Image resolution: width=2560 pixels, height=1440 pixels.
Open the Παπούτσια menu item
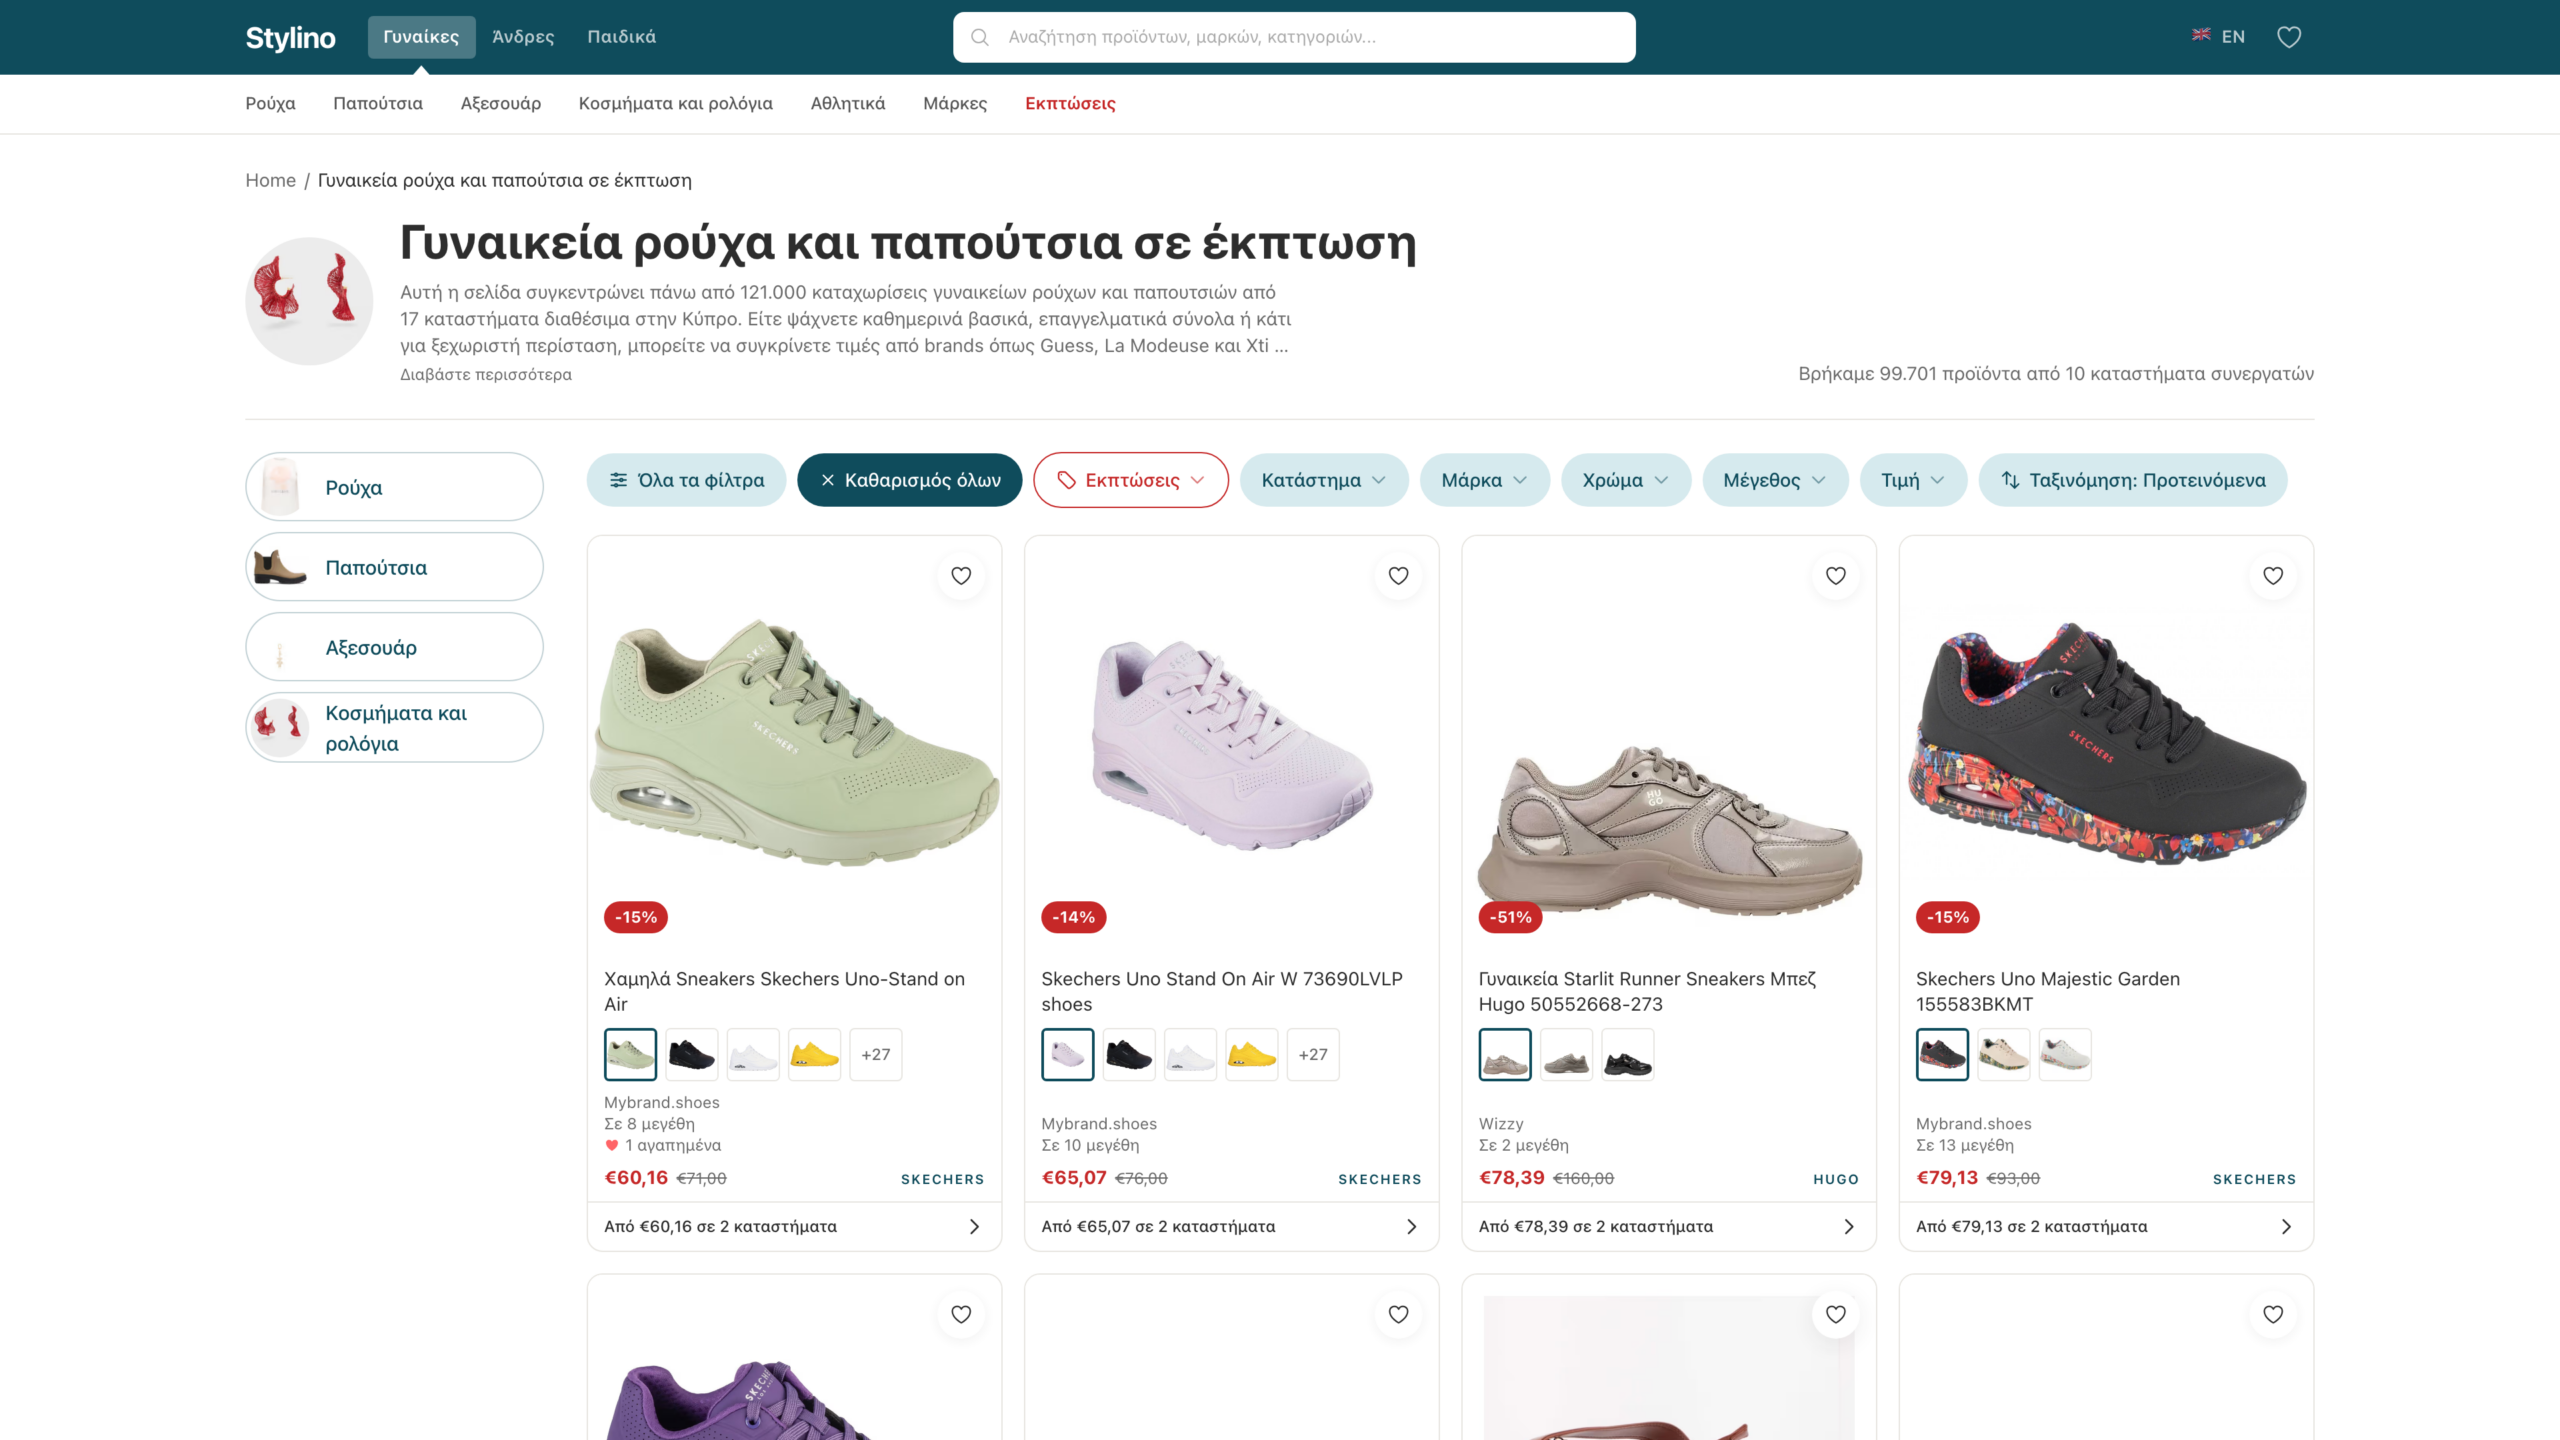(x=377, y=103)
